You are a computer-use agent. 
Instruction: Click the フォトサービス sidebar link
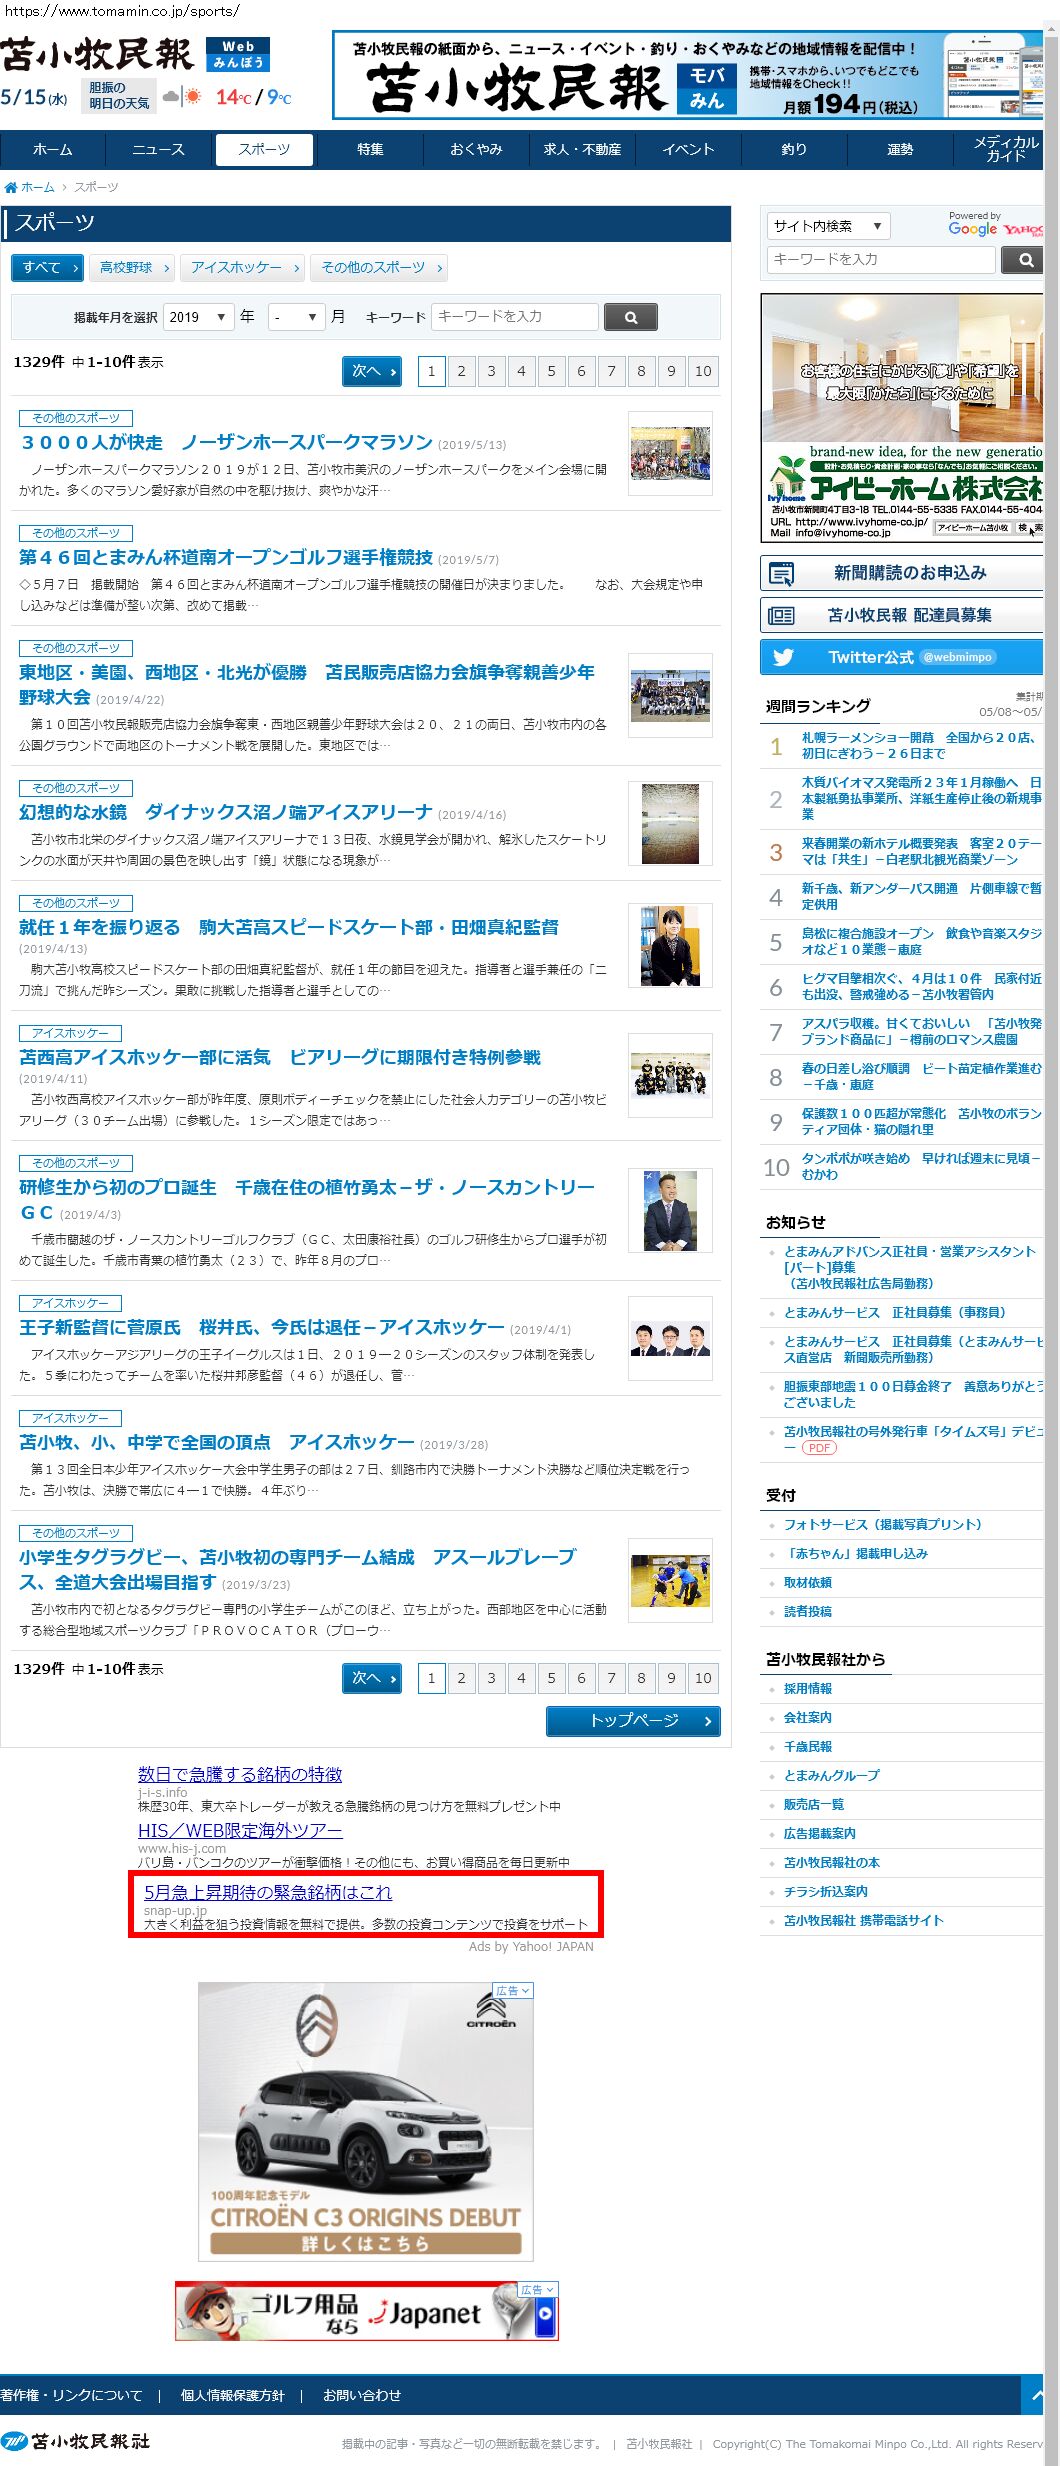[x=883, y=1524]
